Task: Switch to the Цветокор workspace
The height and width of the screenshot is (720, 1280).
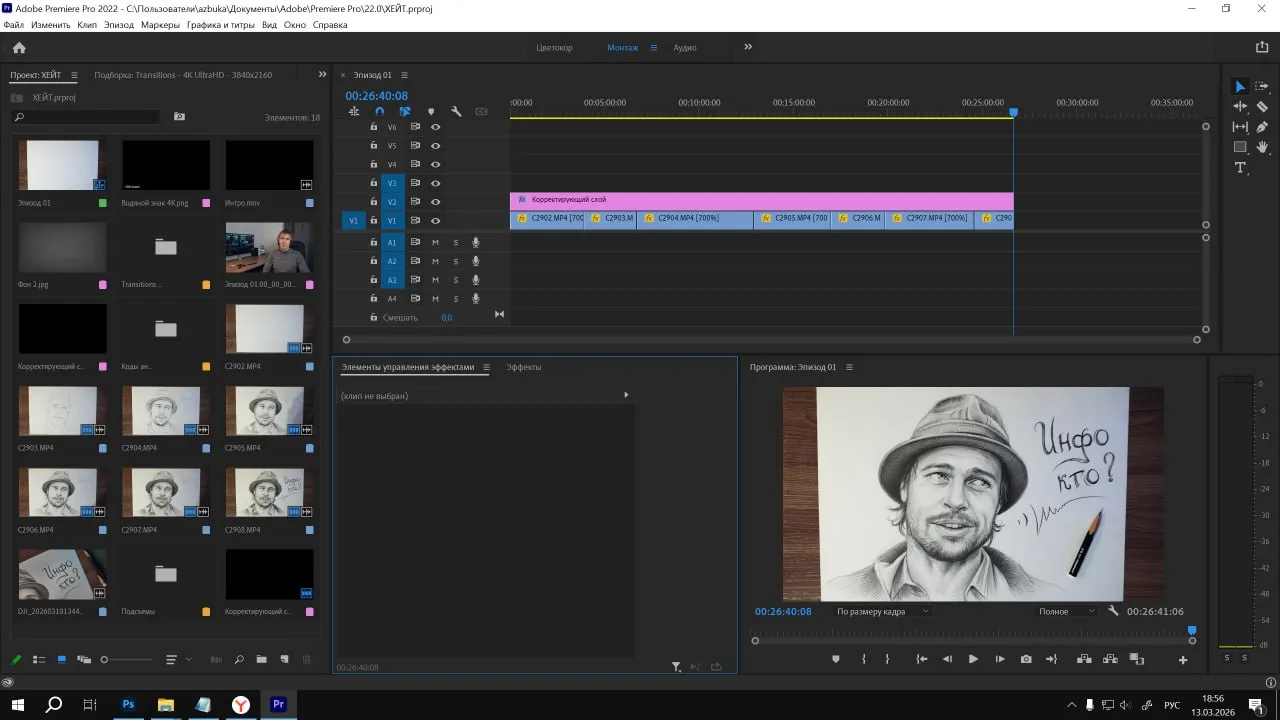Action: point(554,48)
